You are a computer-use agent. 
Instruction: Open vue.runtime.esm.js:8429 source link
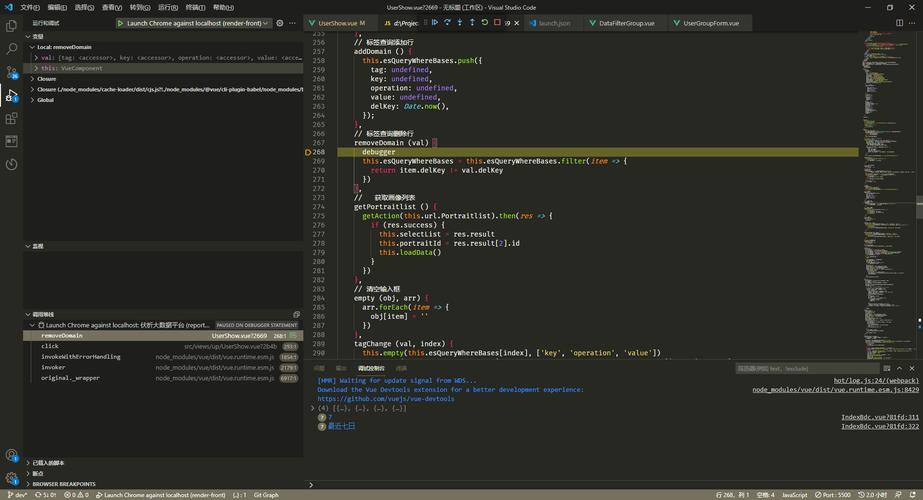(835, 389)
